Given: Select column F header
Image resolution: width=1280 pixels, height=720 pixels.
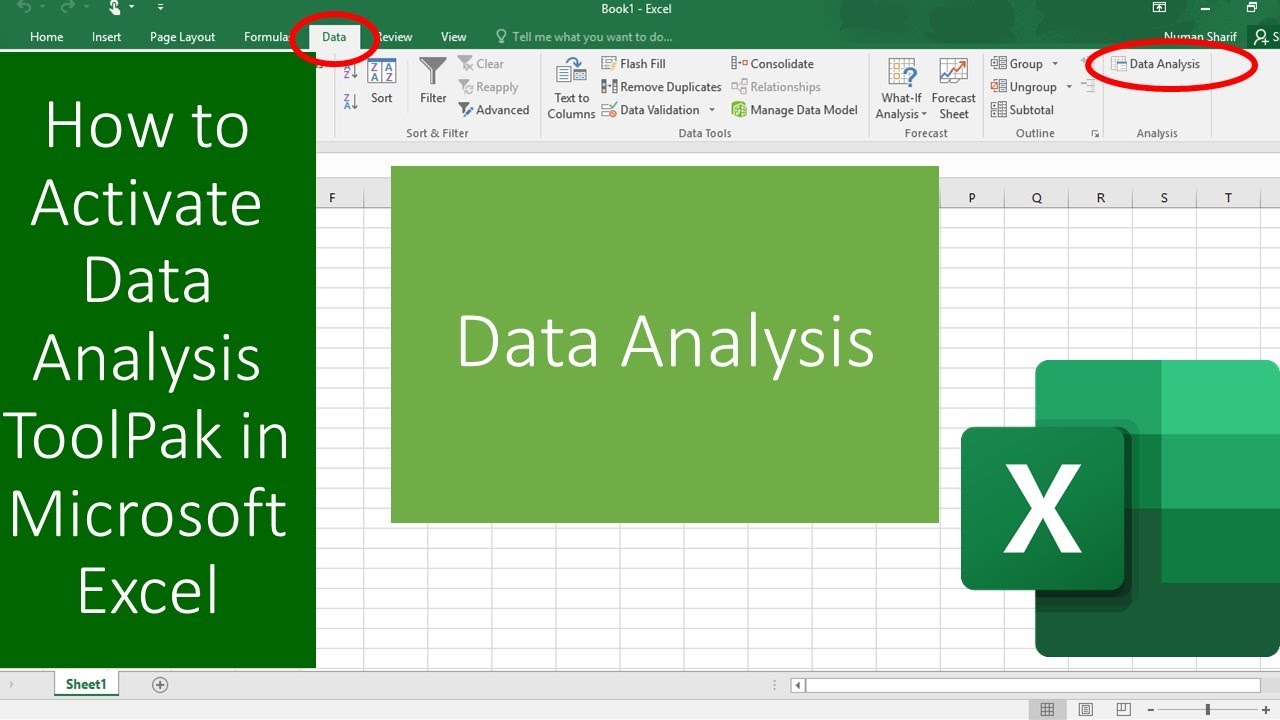Looking at the screenshot, I should click(332, 198).
